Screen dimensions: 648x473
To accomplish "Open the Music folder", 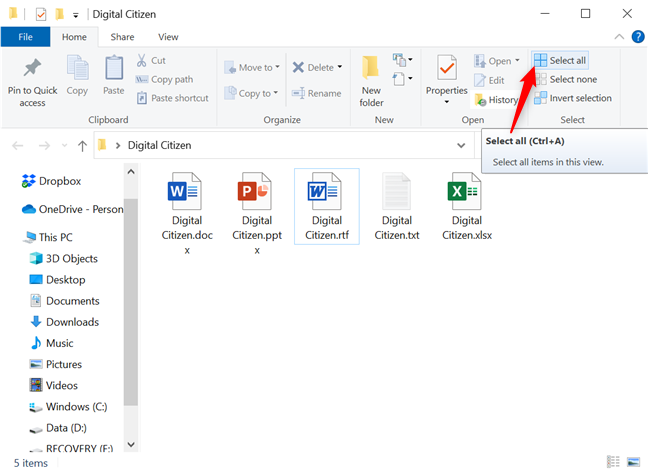I will tap(51, 343).
